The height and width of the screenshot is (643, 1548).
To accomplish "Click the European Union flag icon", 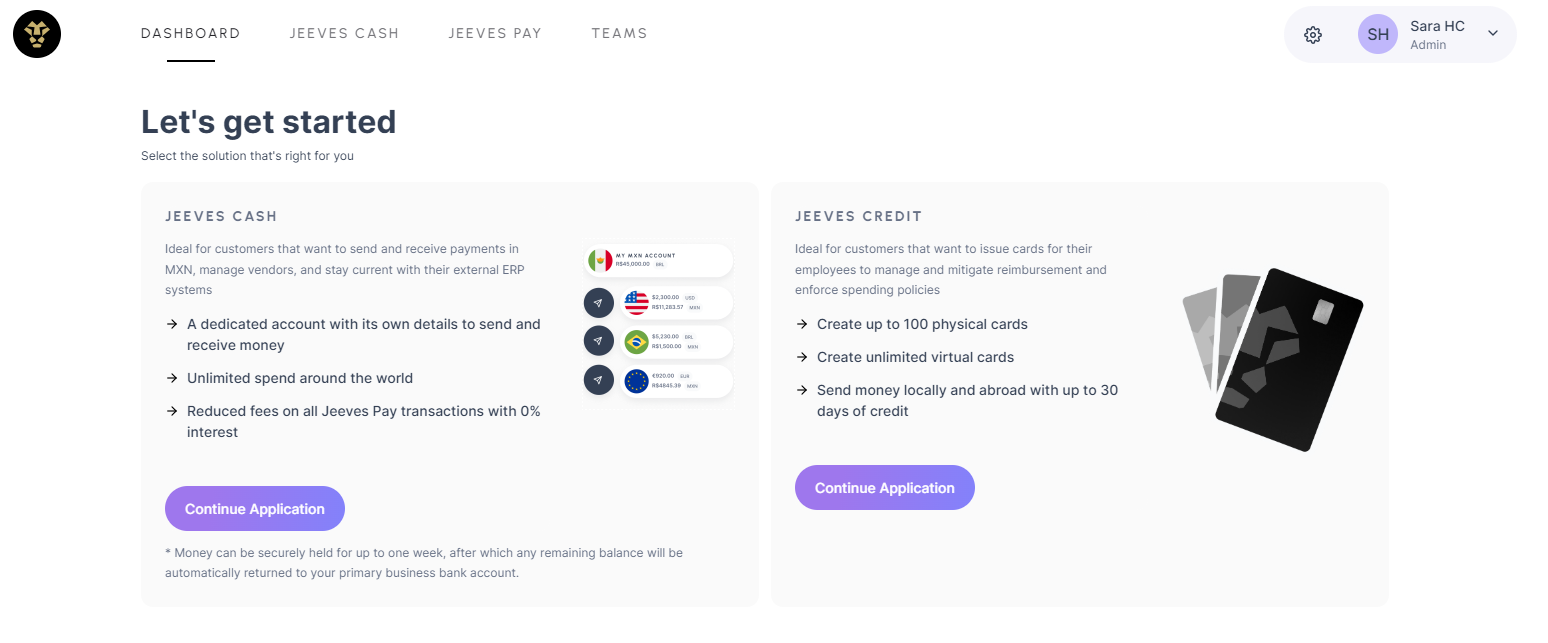I will (636, 380).
